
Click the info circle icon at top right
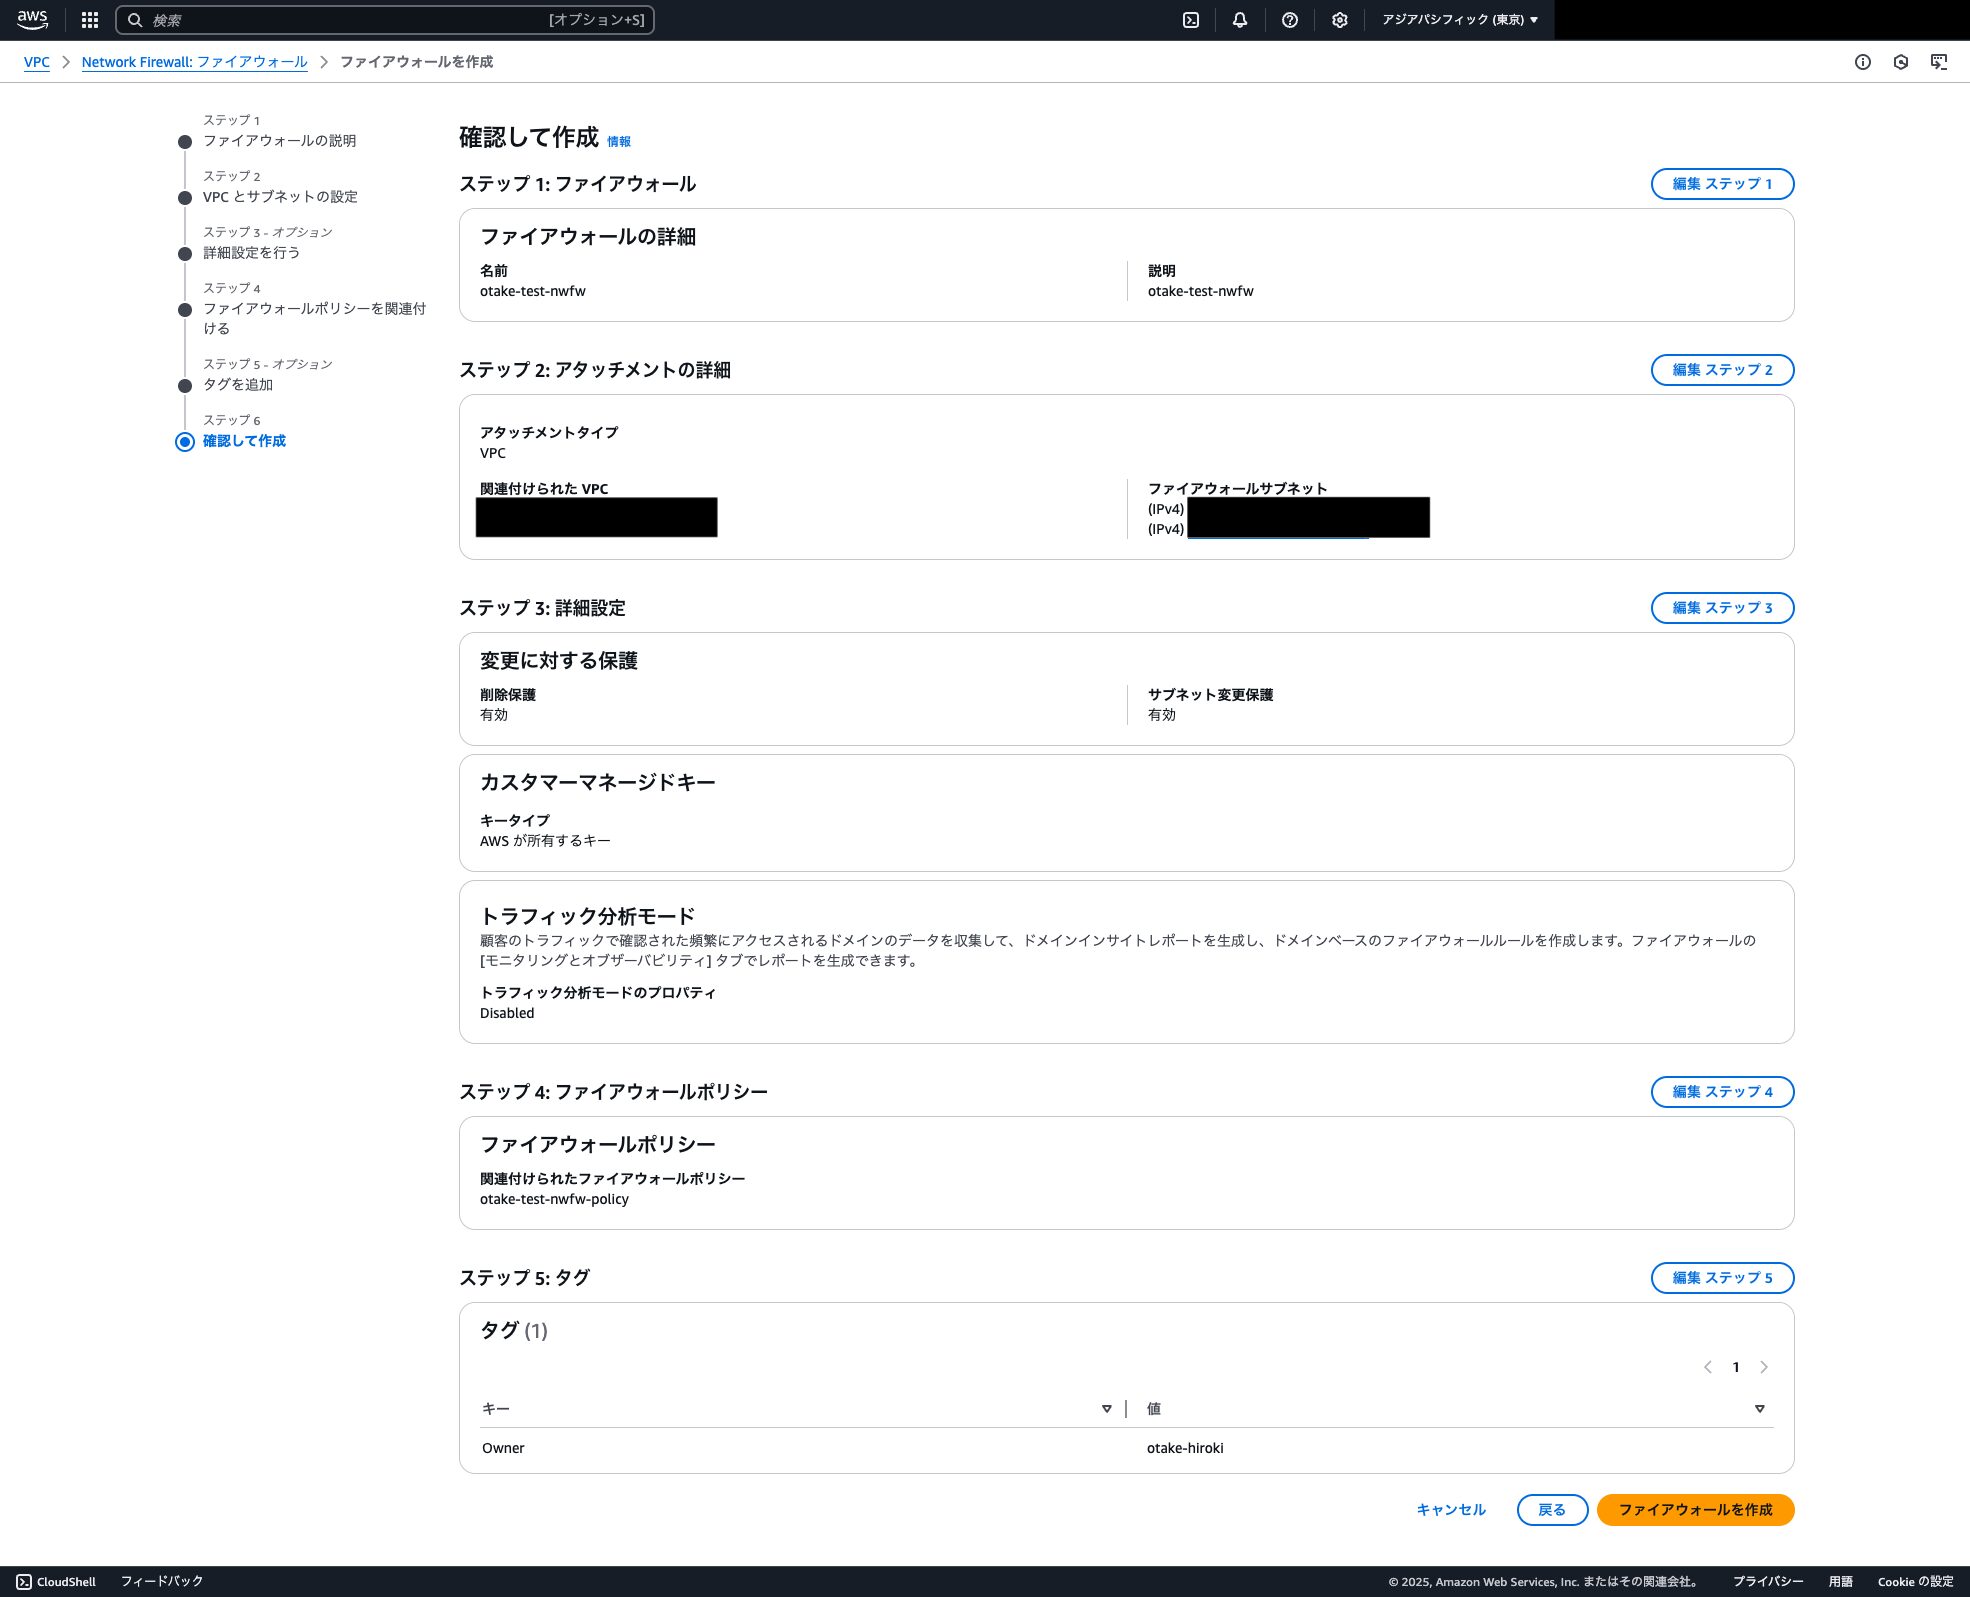1863,62
